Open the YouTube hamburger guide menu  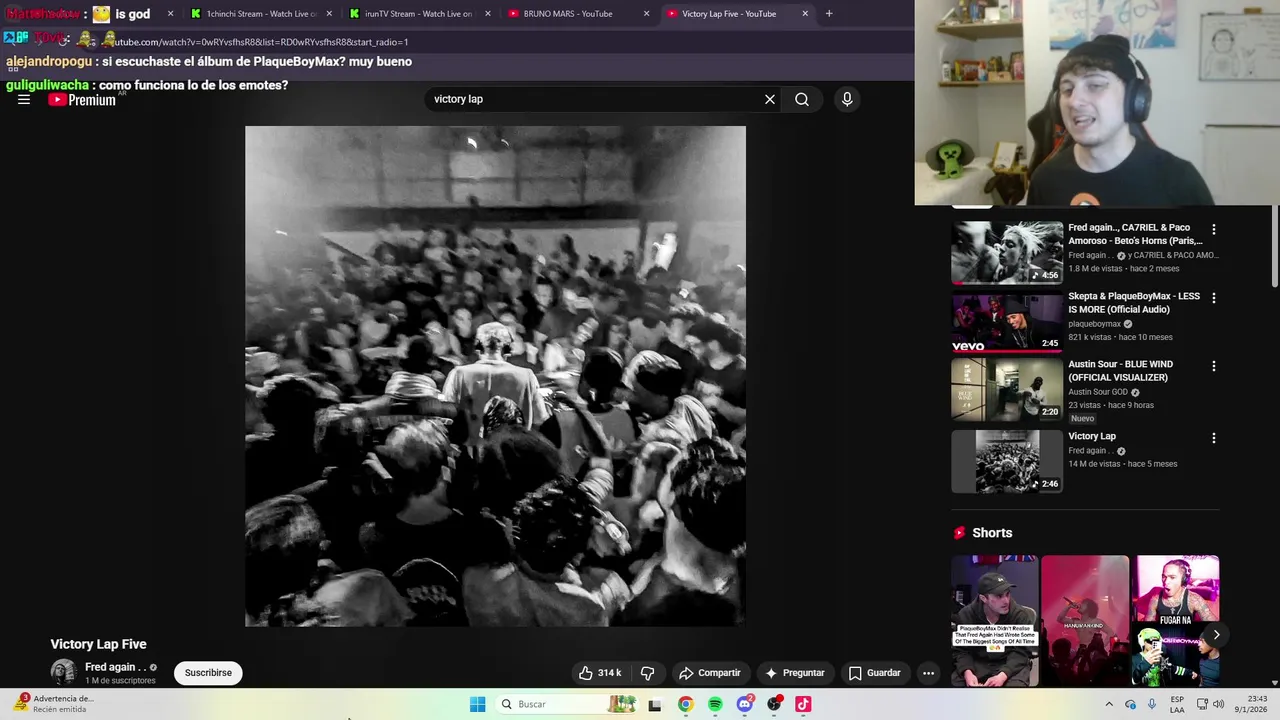(24, 99)
